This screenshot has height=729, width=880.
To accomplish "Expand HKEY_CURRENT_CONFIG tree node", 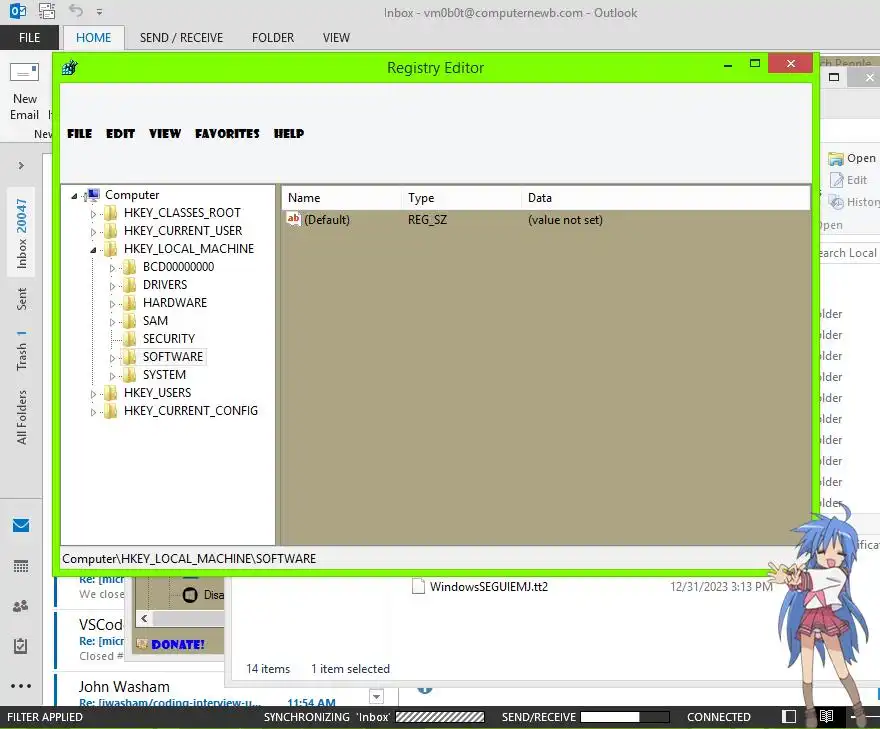I will click(93, 411).
